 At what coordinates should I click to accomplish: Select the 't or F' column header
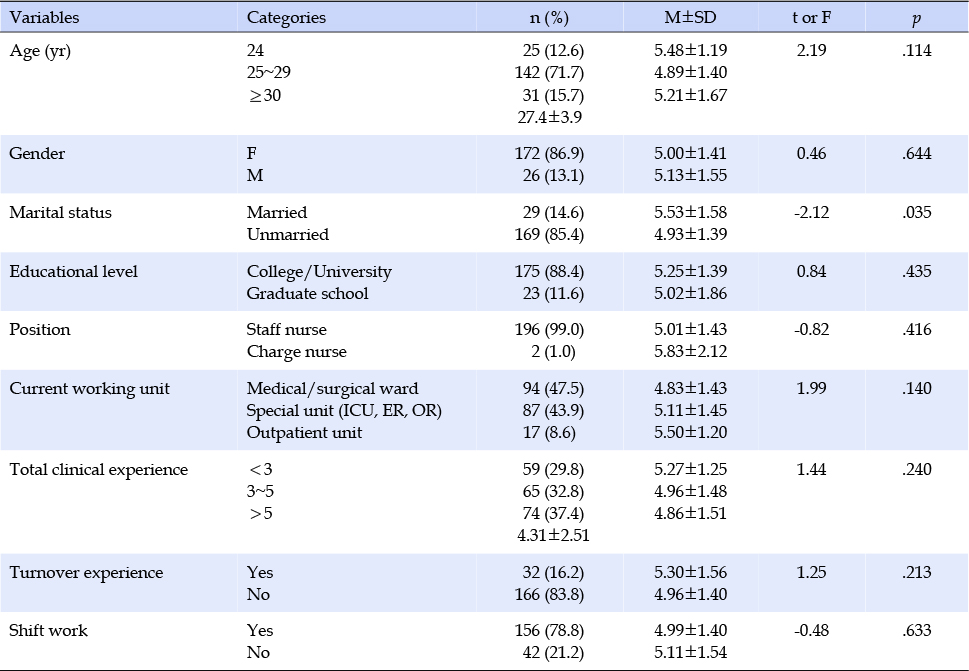(812, 18)
